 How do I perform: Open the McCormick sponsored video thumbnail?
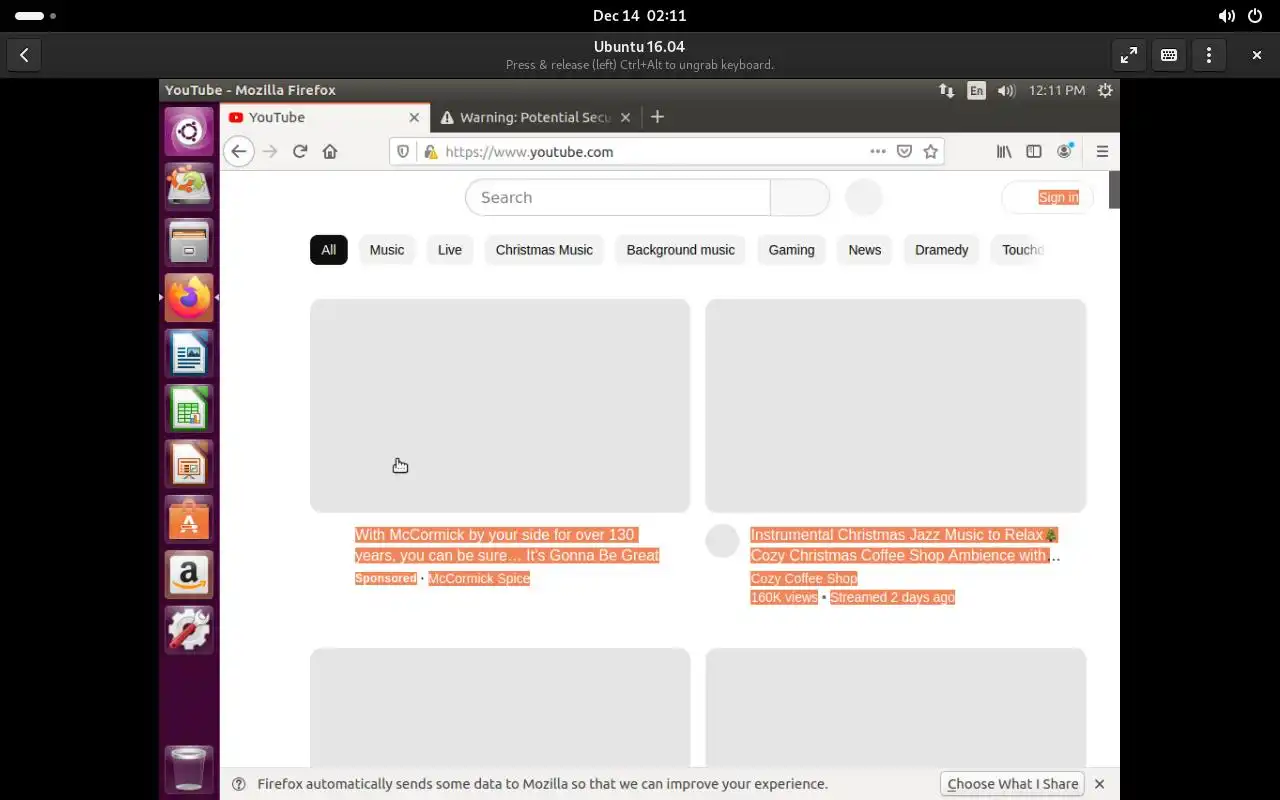click(x=500, y=406)
